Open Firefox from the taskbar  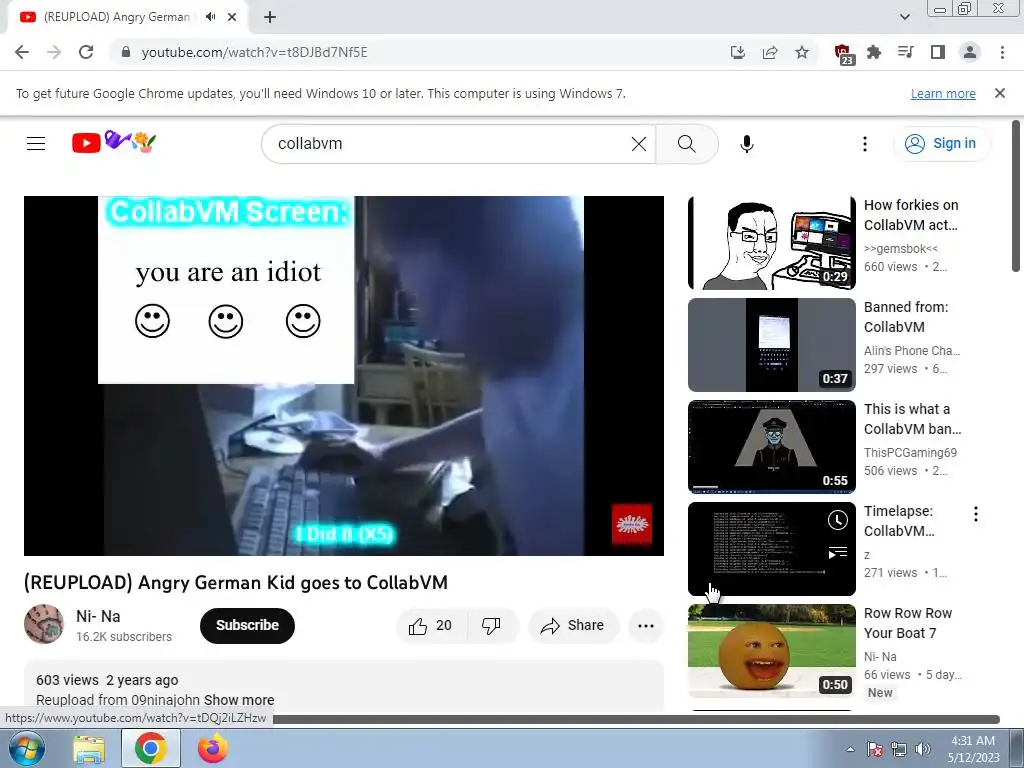coord(213,749)
